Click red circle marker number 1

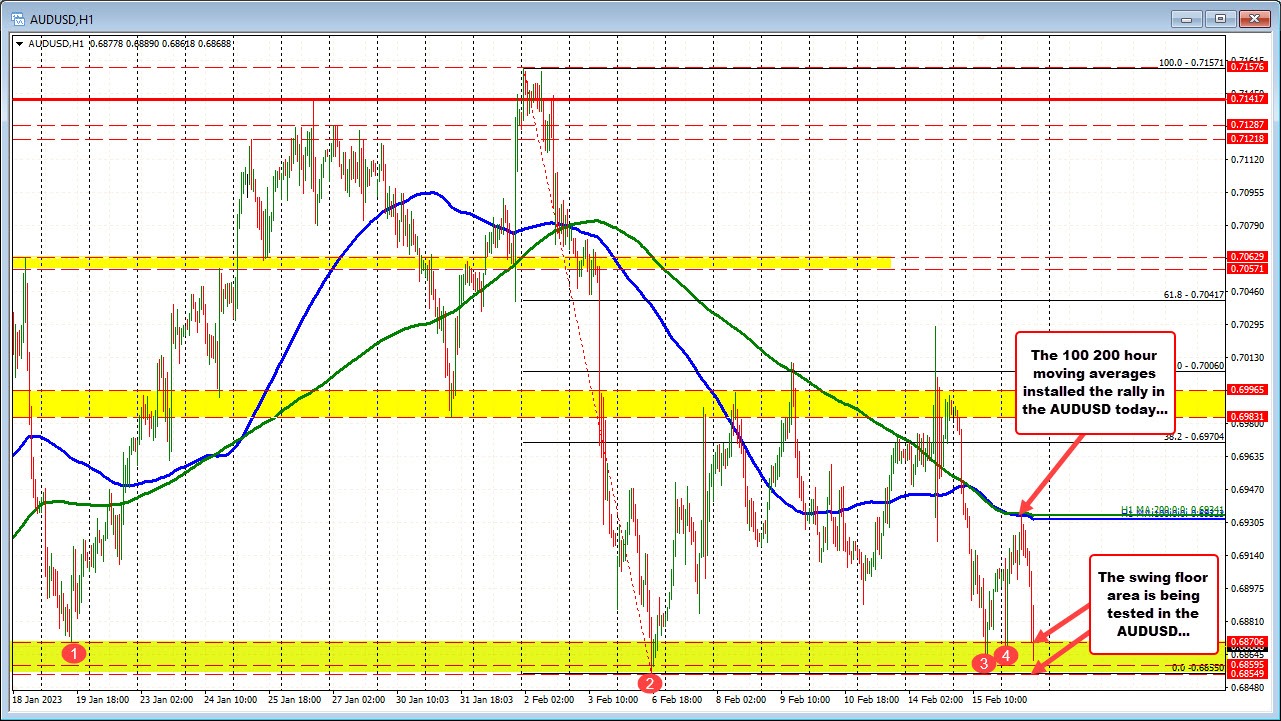click(72, 653)
